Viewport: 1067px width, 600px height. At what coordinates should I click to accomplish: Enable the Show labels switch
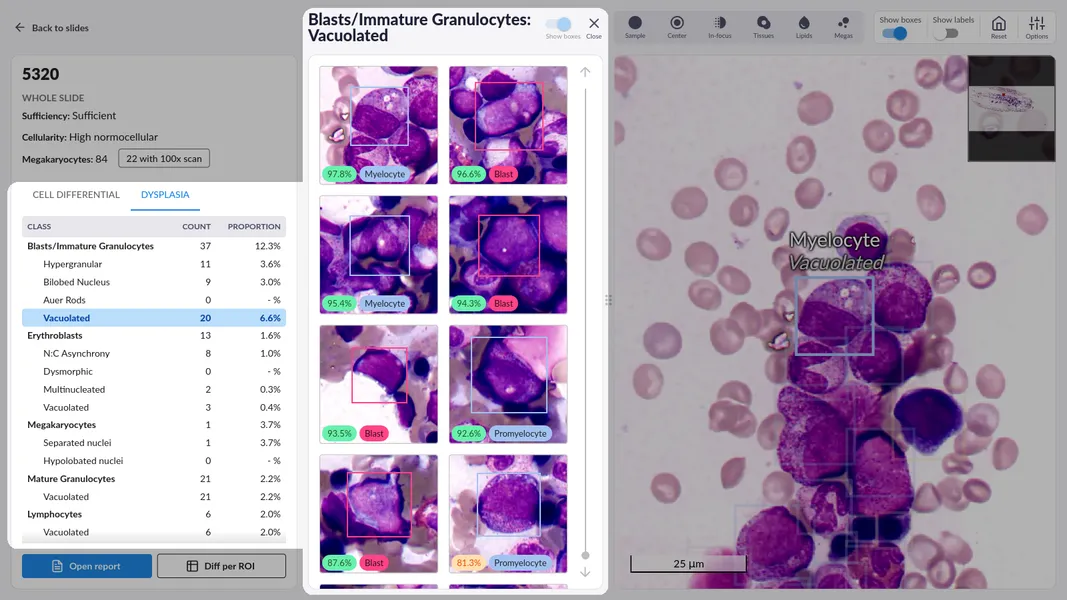(946, 33)
